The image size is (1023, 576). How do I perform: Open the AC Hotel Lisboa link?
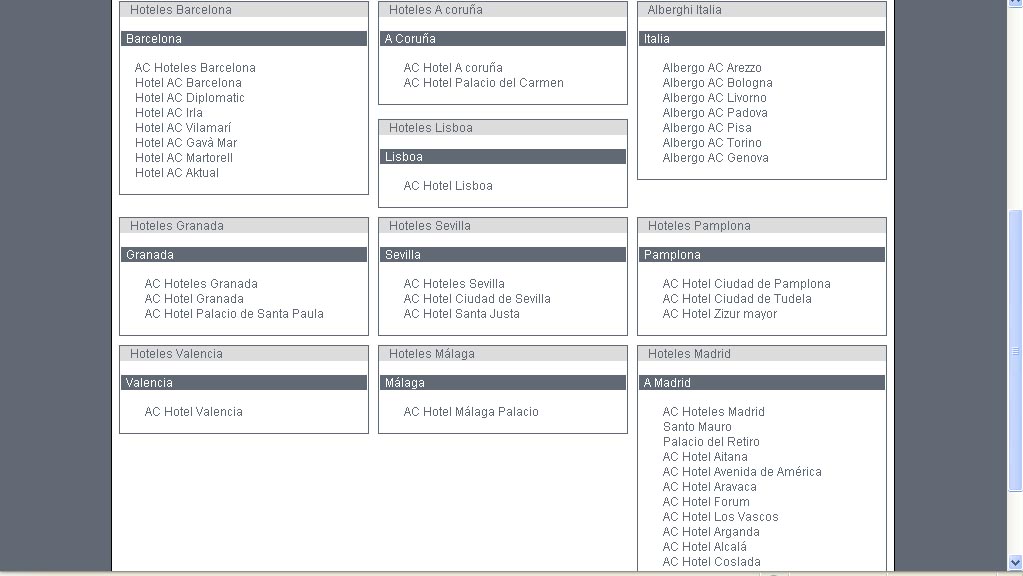[448, 186]
